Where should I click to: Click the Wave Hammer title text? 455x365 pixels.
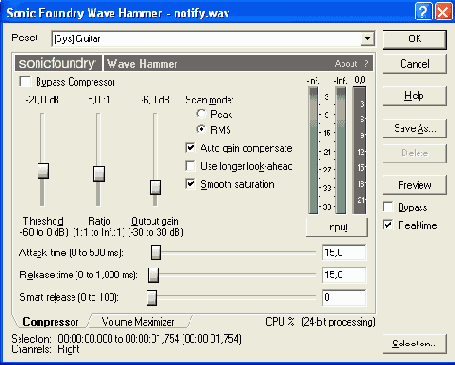[142, 64]
